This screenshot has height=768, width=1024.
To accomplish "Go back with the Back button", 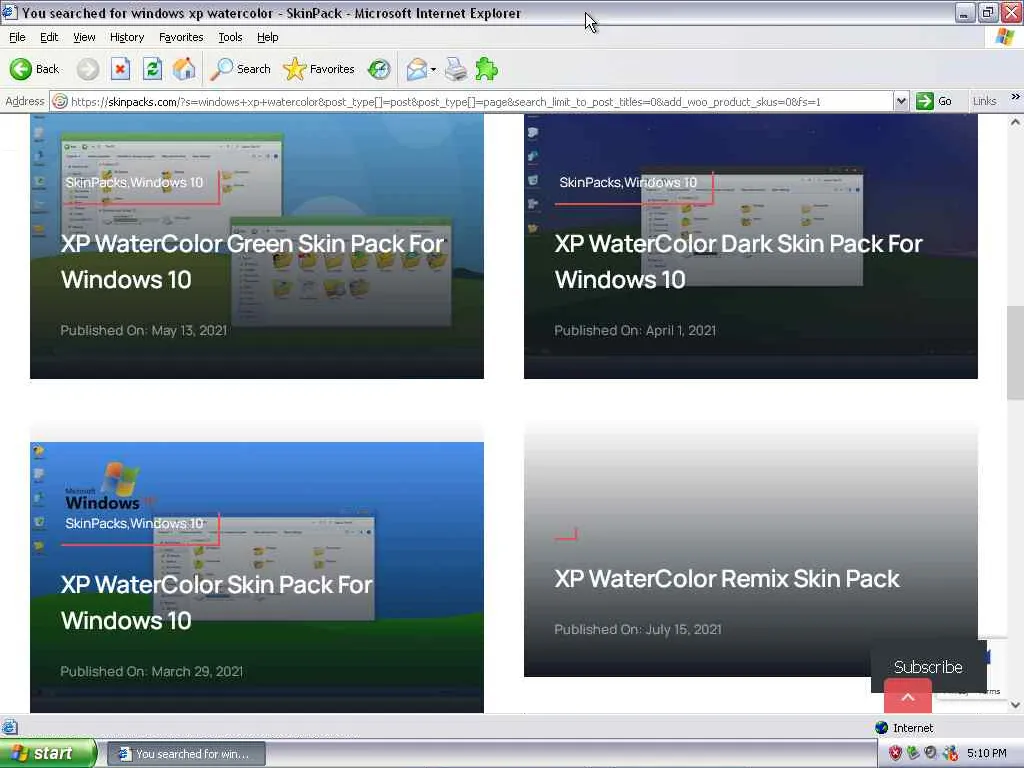I will 35,69.
